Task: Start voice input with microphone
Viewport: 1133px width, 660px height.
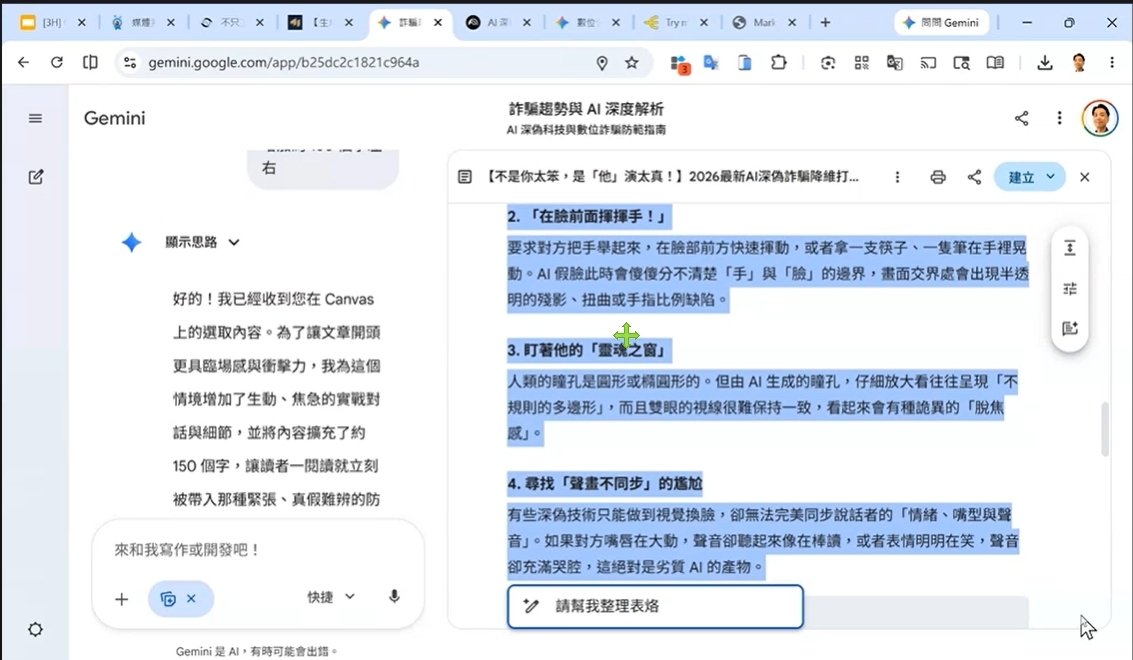Action: [394, 596]
